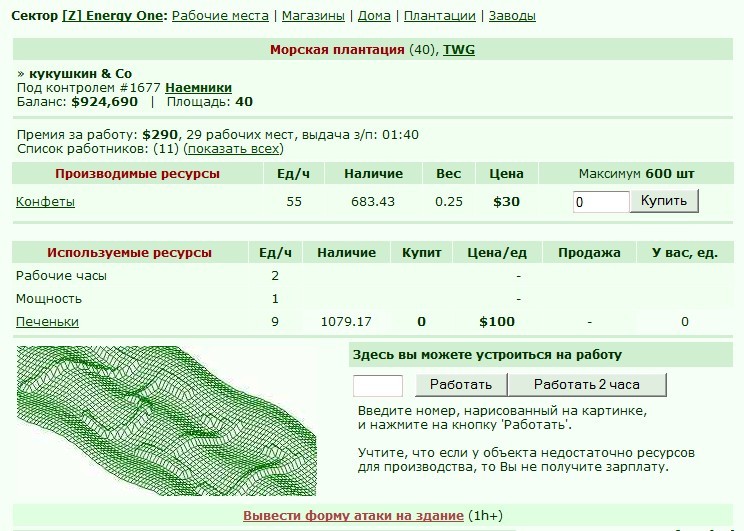Viewport: 744px width, 531px height.
Task: Click the candy purchase quantity field
Action: pyautogui.click(x=601, y=202)
